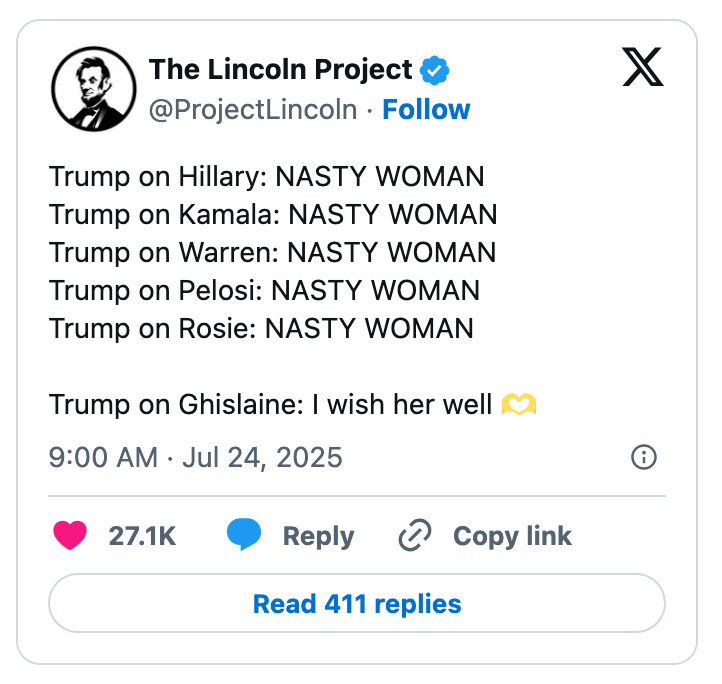Click the red heart like icon
The image size is (722, 684).
(70, 536)
